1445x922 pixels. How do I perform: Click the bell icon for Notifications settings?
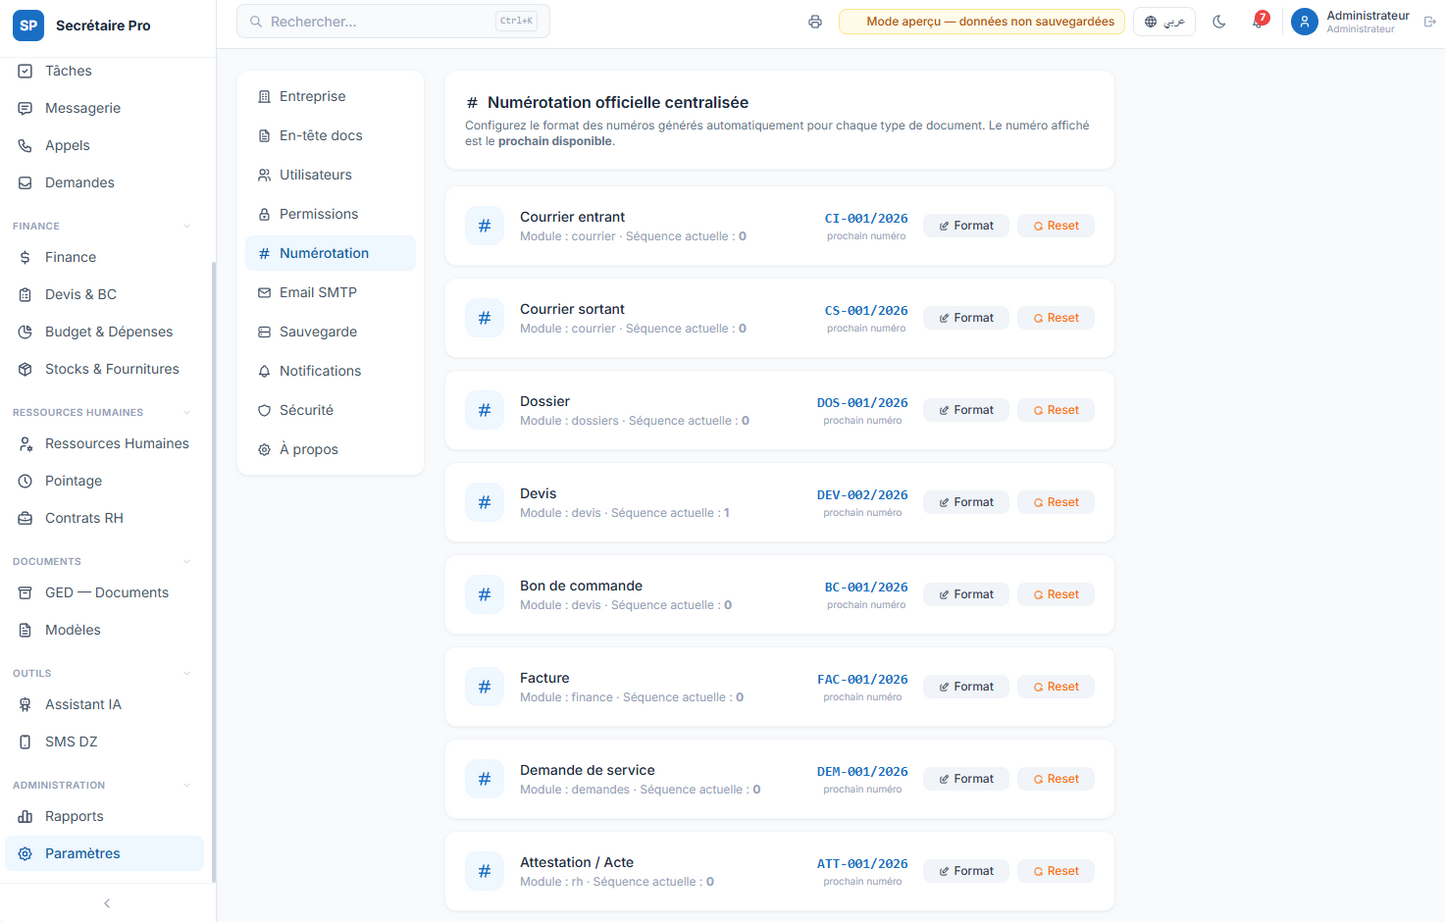pyautogui.click(x=264, y=371)
